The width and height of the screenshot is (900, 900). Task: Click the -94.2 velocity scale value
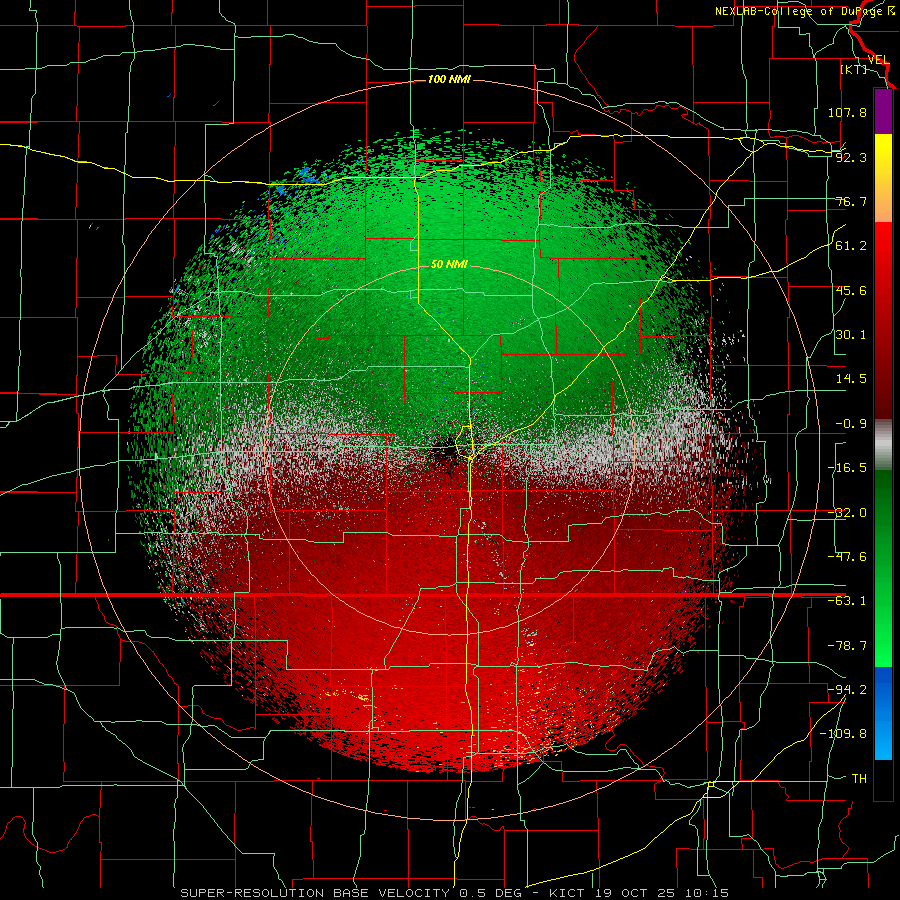tap(847, 689)
